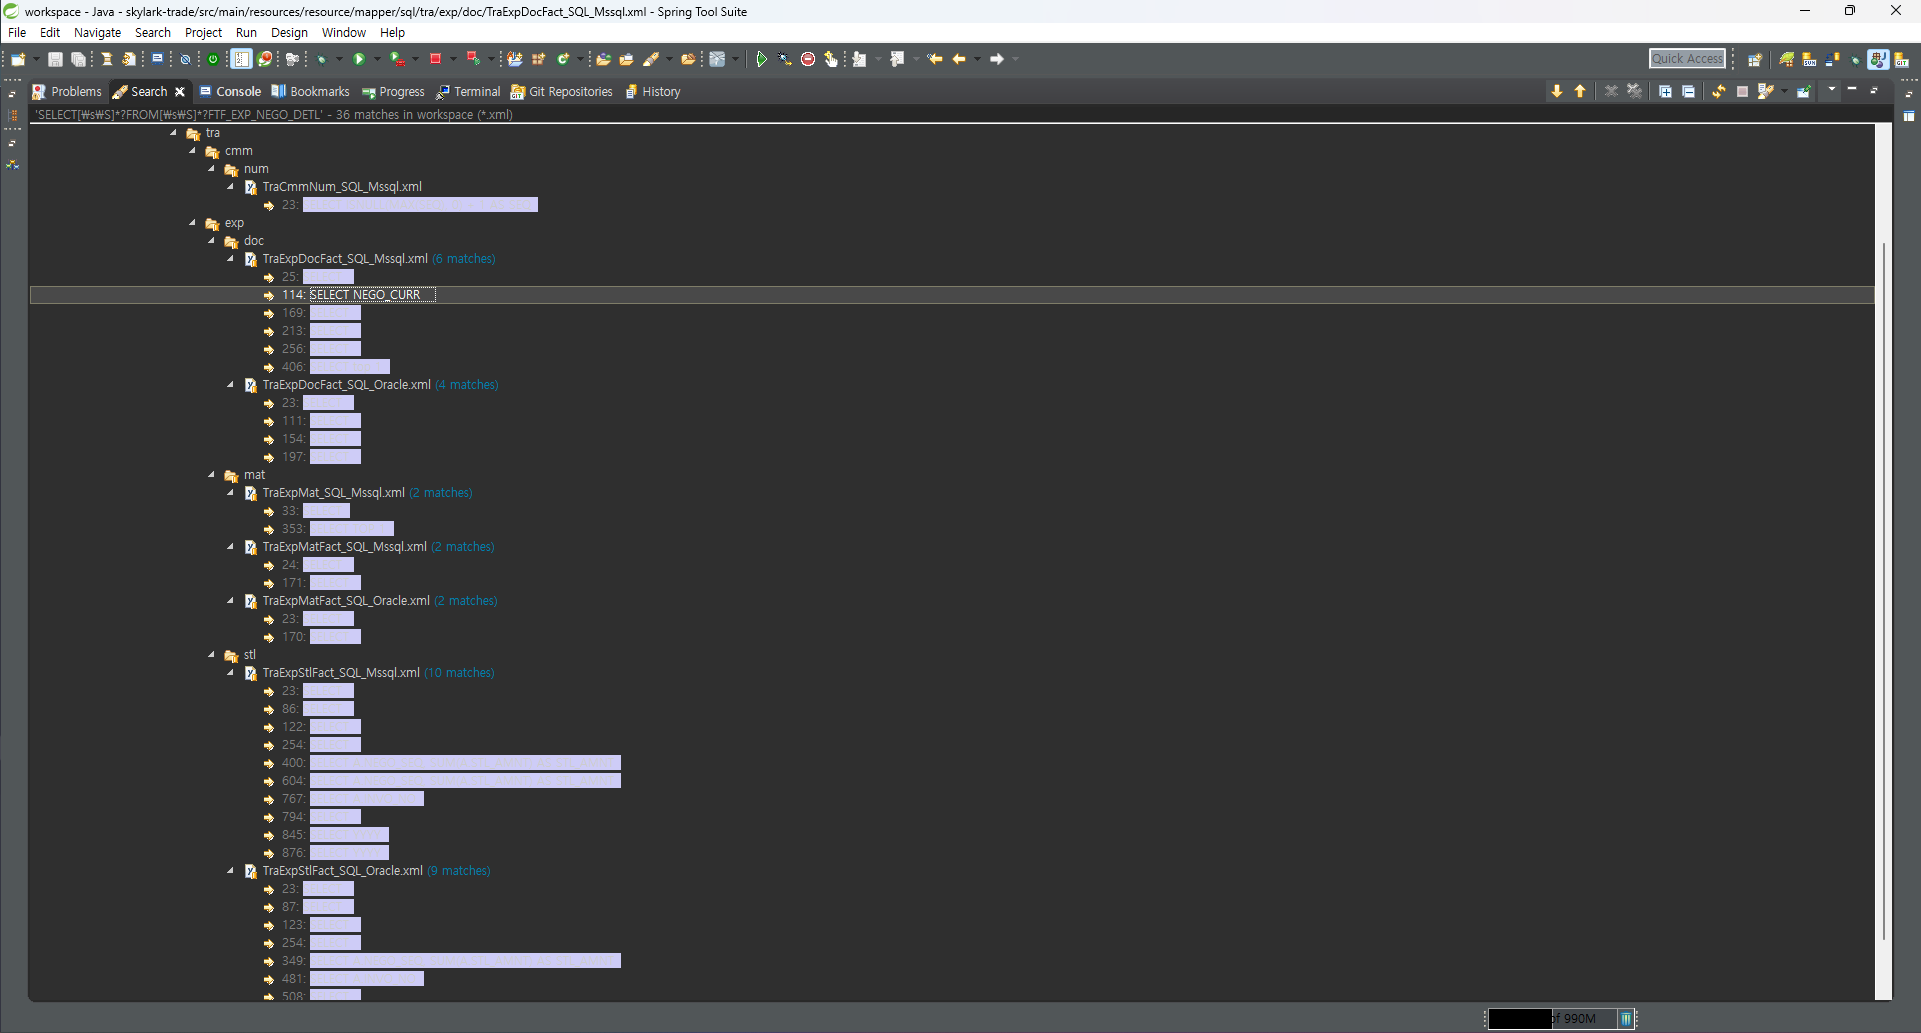Click the red Terminate stop icon

click(435, 60)
